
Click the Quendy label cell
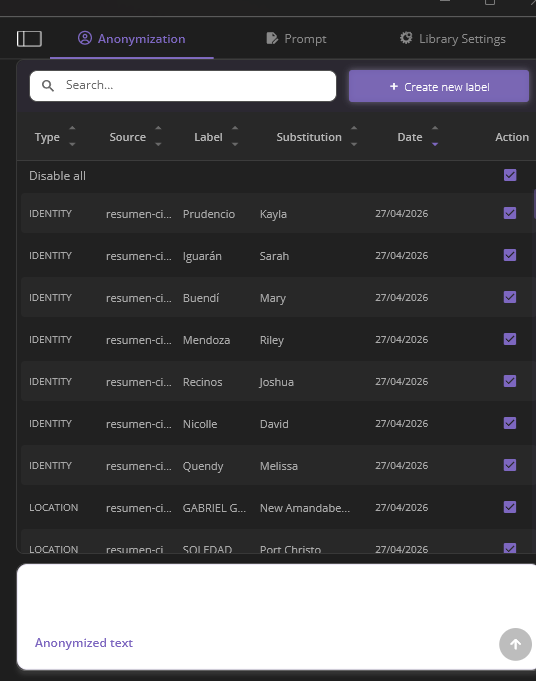click(x=203, y=466)
